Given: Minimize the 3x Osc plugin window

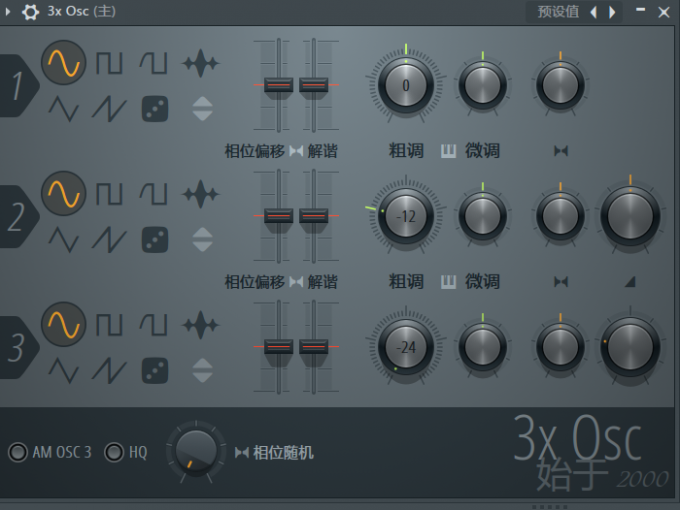Looking at the screenshot, I should pos(640,10).
